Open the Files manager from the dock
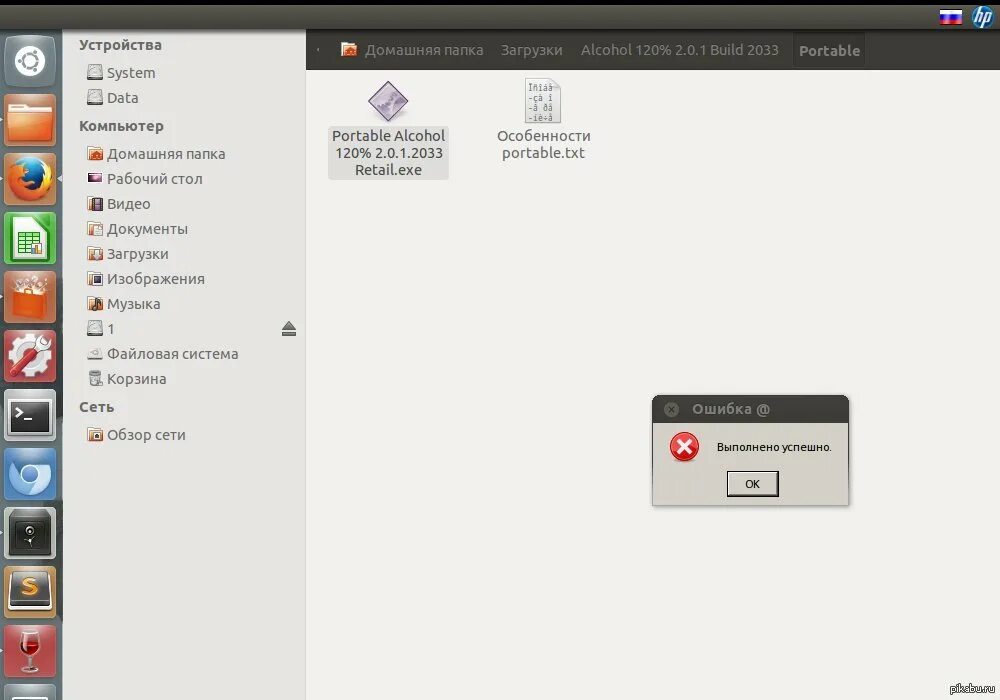Screen dimensions: 1000x700 coord(30,120)
